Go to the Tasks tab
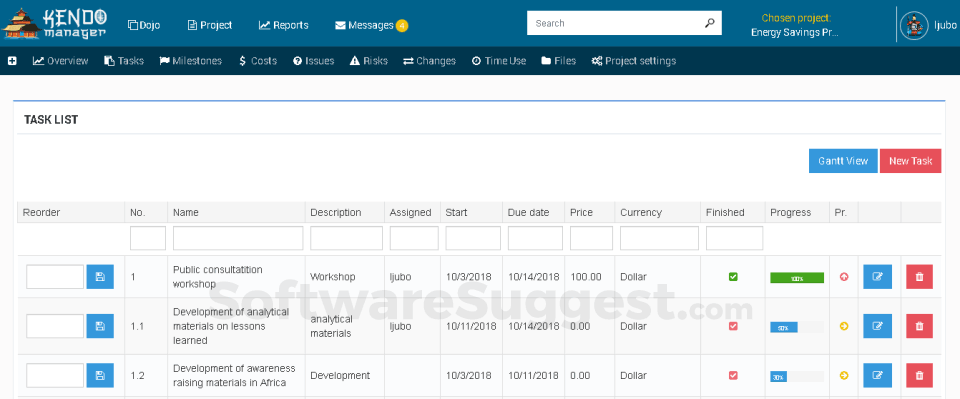This screenshot has height=399, width=960. coord(124,61)
